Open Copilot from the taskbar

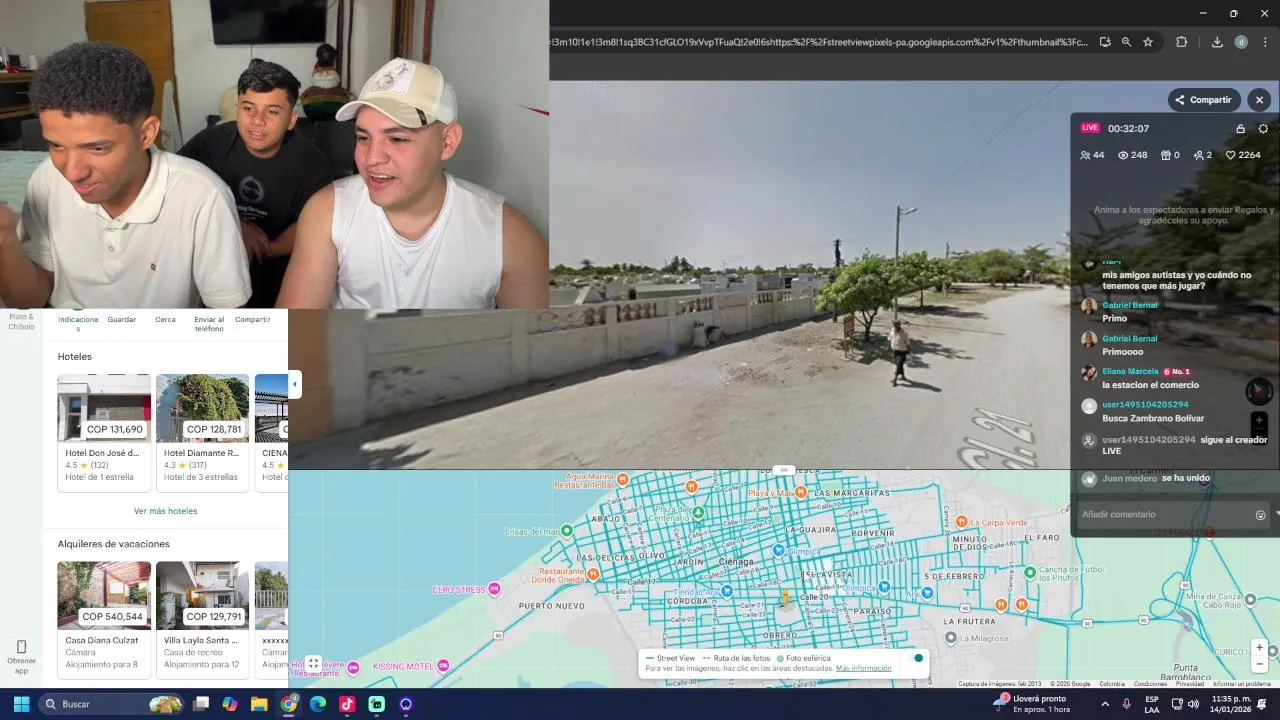tap(230, 704)
